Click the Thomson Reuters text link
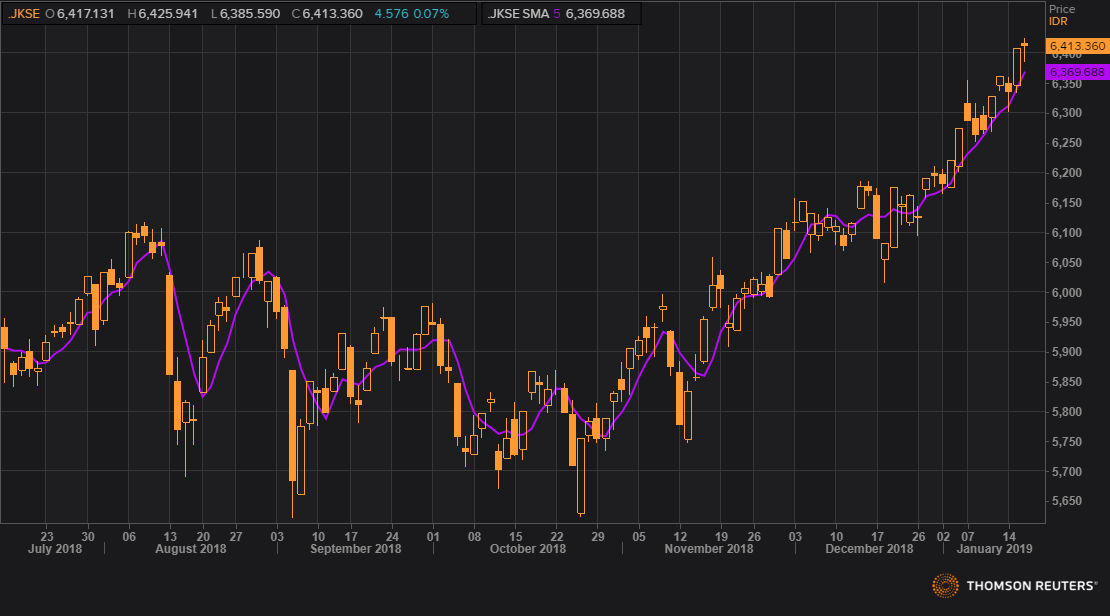 click(x=1031, y=586)
